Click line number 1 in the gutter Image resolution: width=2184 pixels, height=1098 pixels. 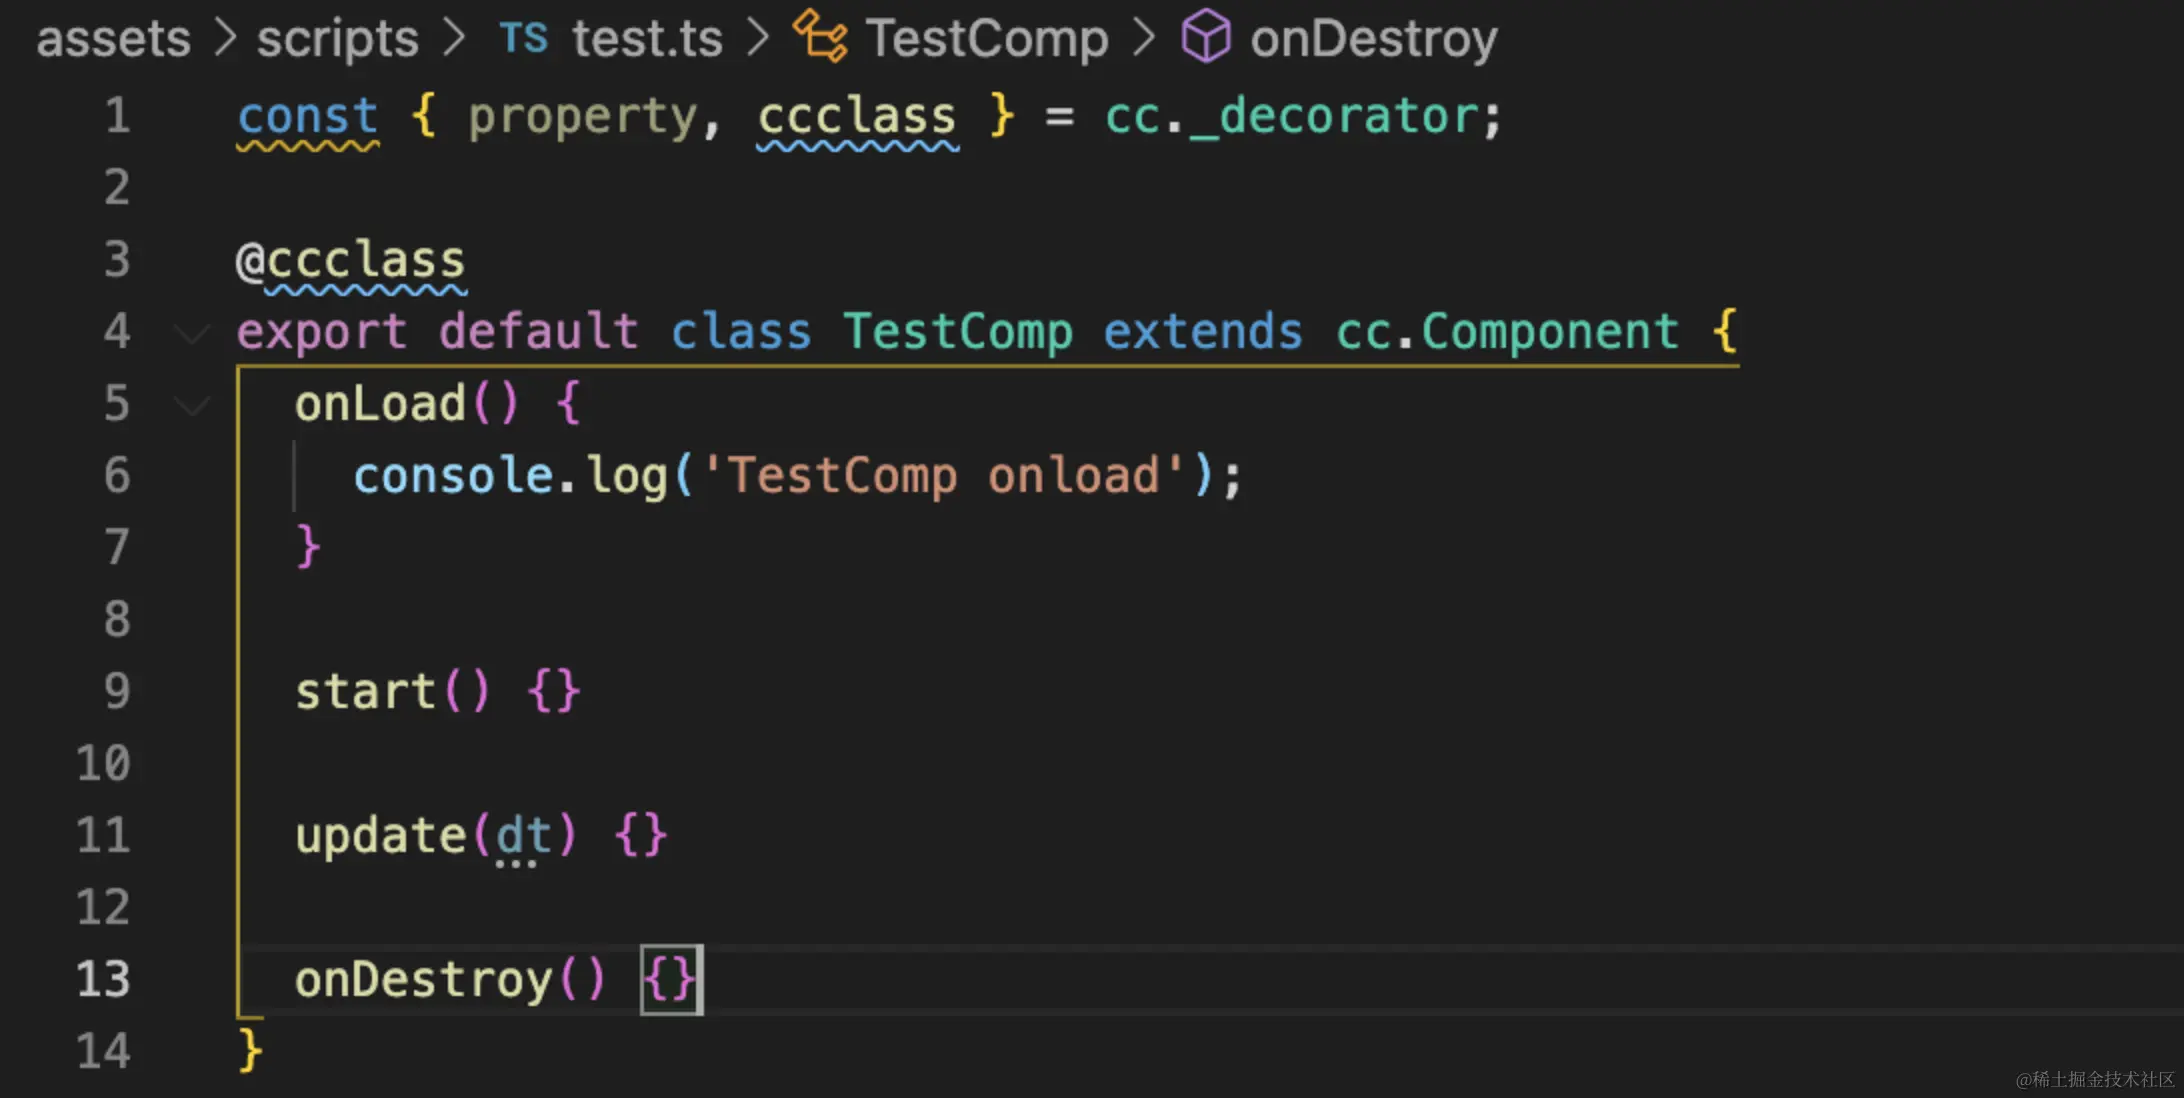point(117,116)
